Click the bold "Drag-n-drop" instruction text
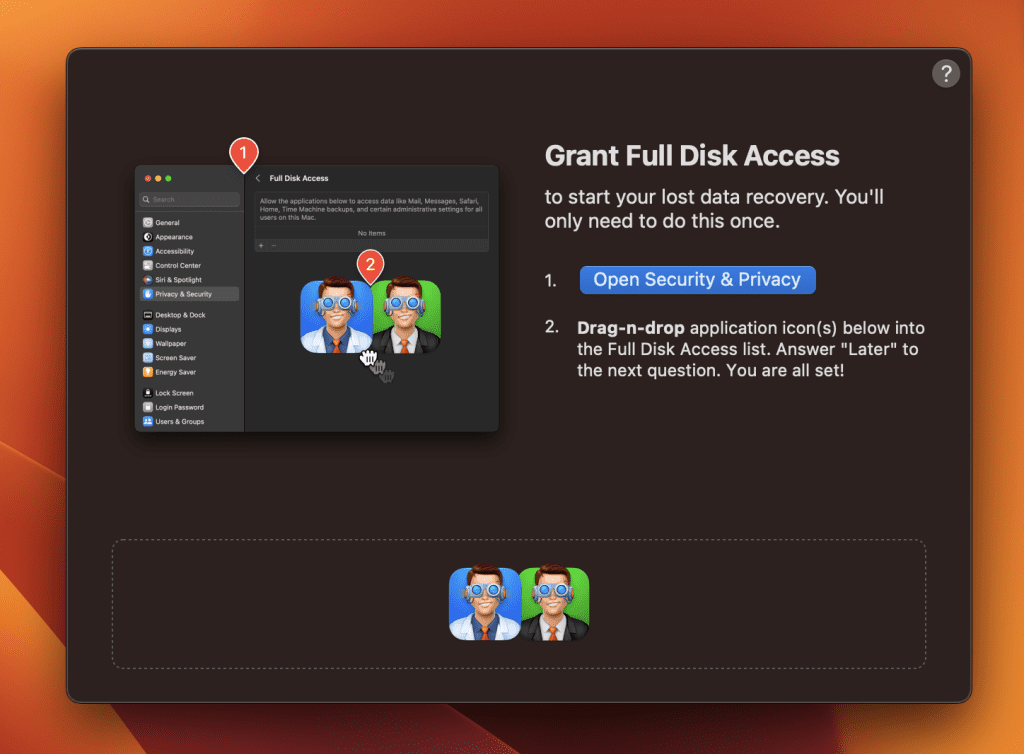The width and height of the screenshot is (1024, 754). pyautogui.click(x=631, y=328)
